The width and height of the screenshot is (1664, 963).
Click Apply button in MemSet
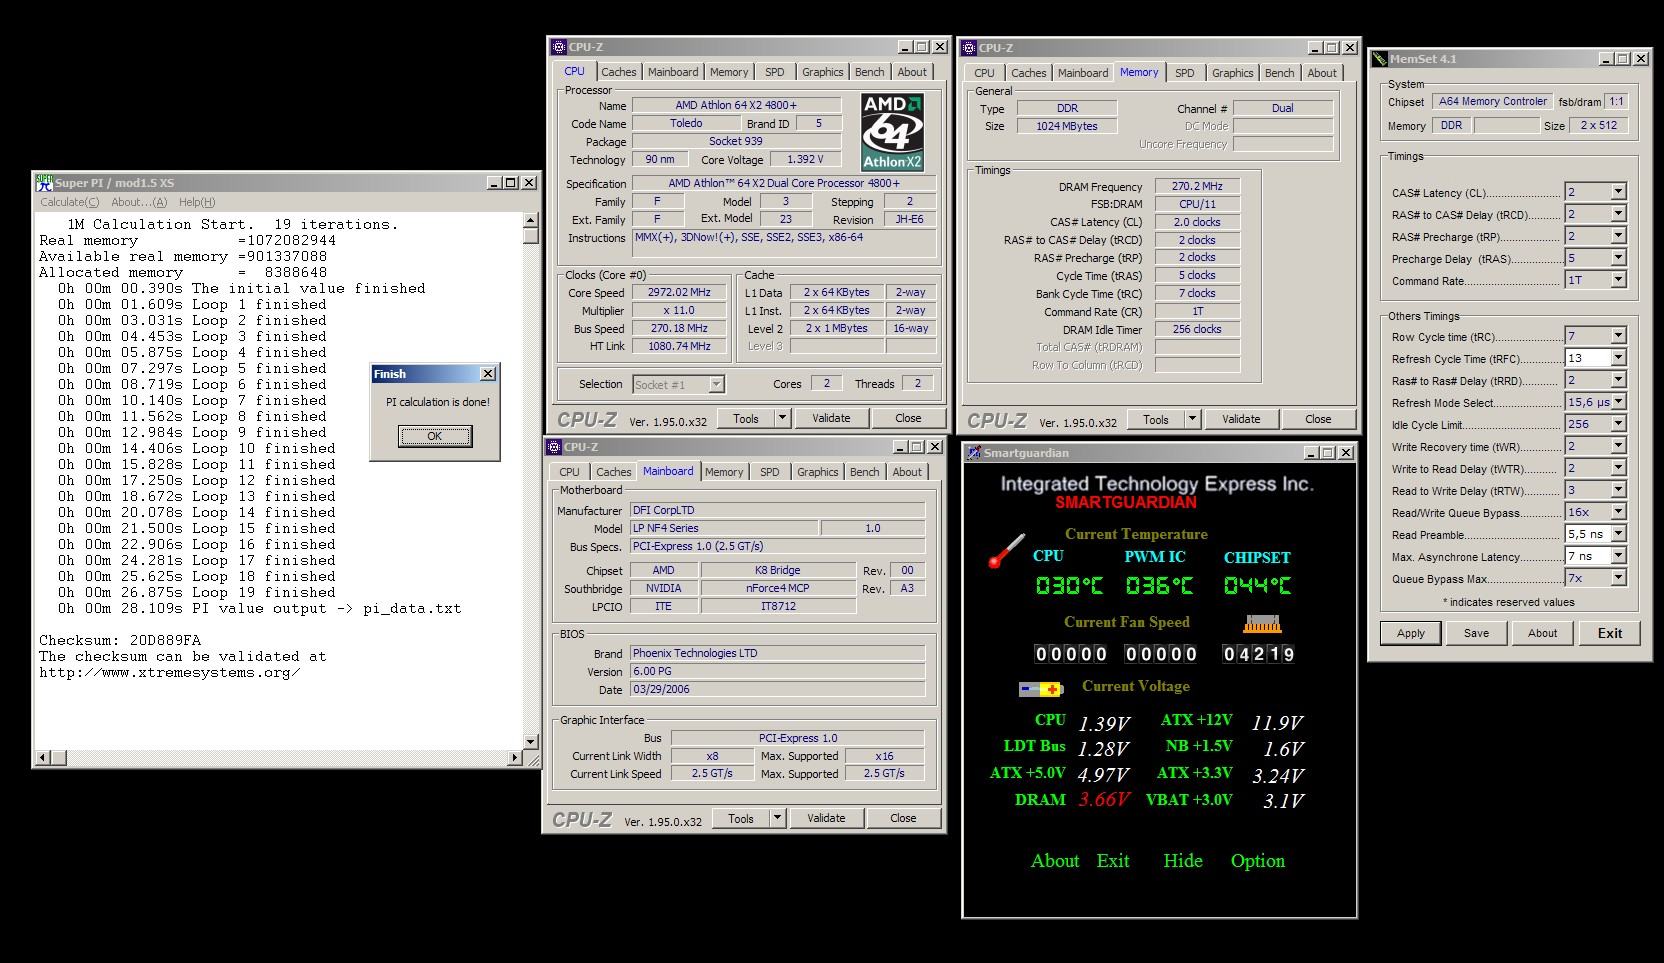coord(1411,633)
